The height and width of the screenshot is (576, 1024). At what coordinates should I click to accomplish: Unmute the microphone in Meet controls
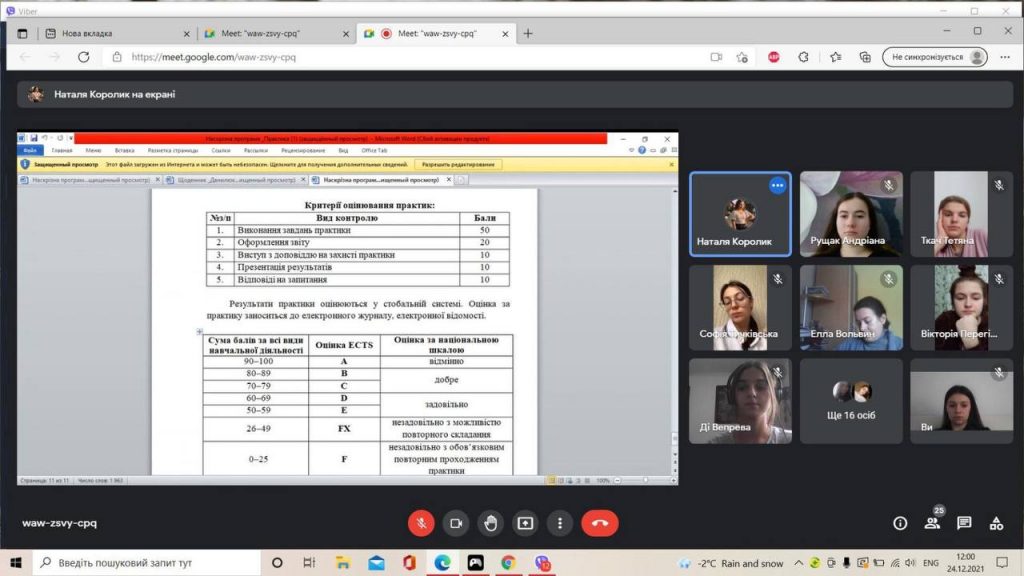421,523
